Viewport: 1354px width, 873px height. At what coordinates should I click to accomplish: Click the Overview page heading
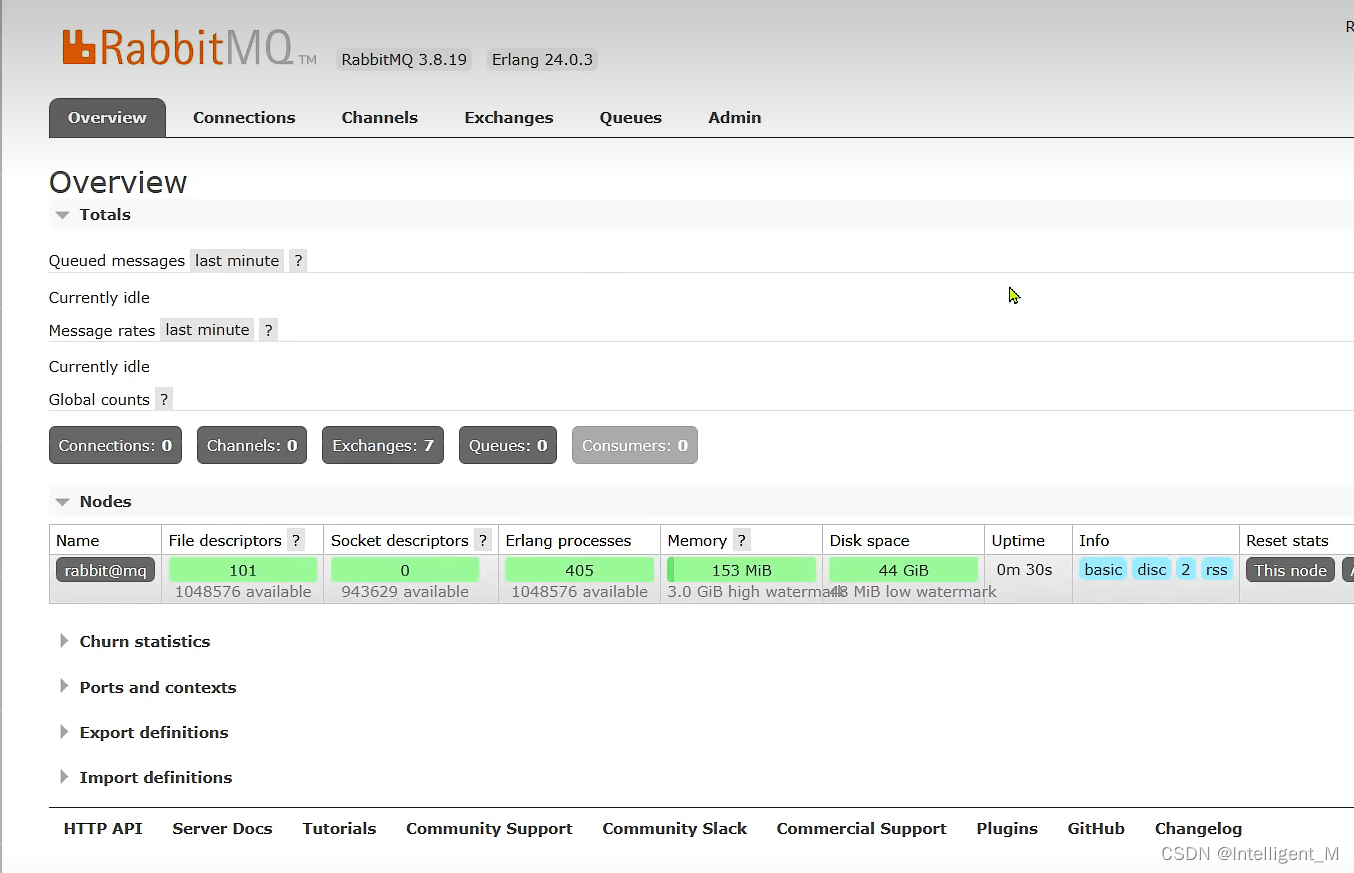coord(118,182)
